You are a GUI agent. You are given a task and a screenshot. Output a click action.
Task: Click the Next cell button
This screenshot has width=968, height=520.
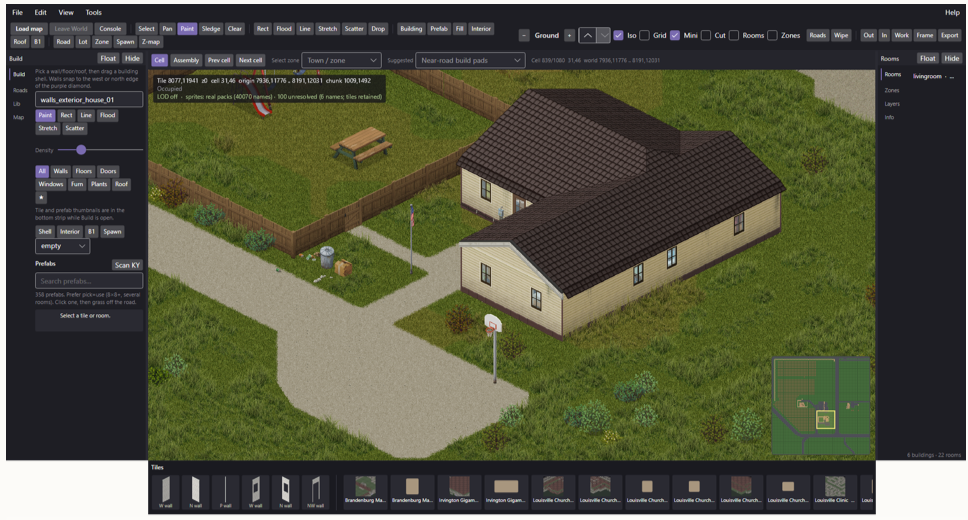[250, 60]
